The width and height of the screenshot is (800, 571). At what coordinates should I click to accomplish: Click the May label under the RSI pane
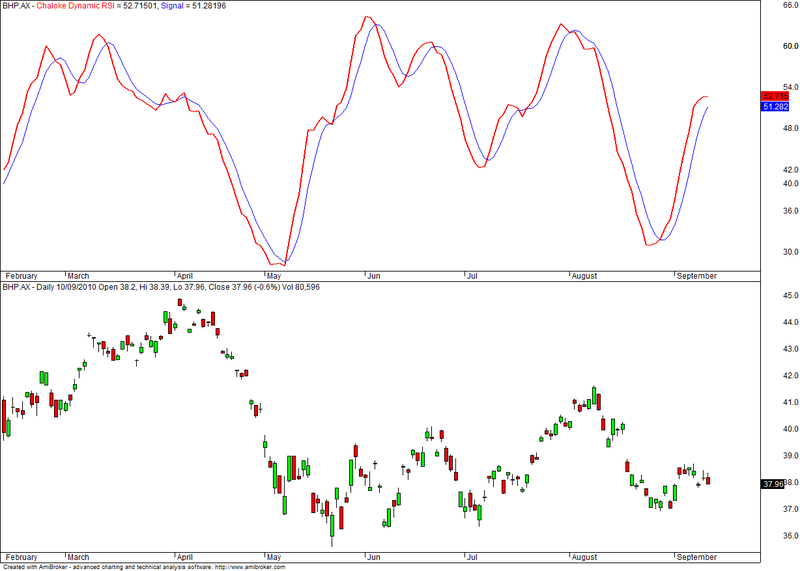[x=274, y=276]
